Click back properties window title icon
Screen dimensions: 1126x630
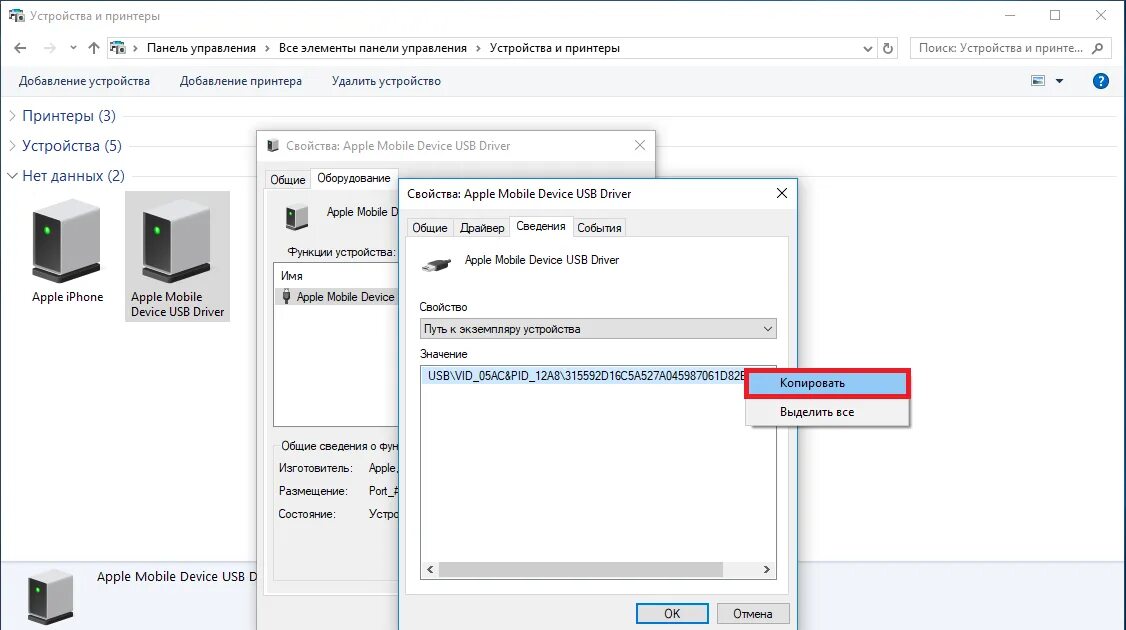[273, 146]
